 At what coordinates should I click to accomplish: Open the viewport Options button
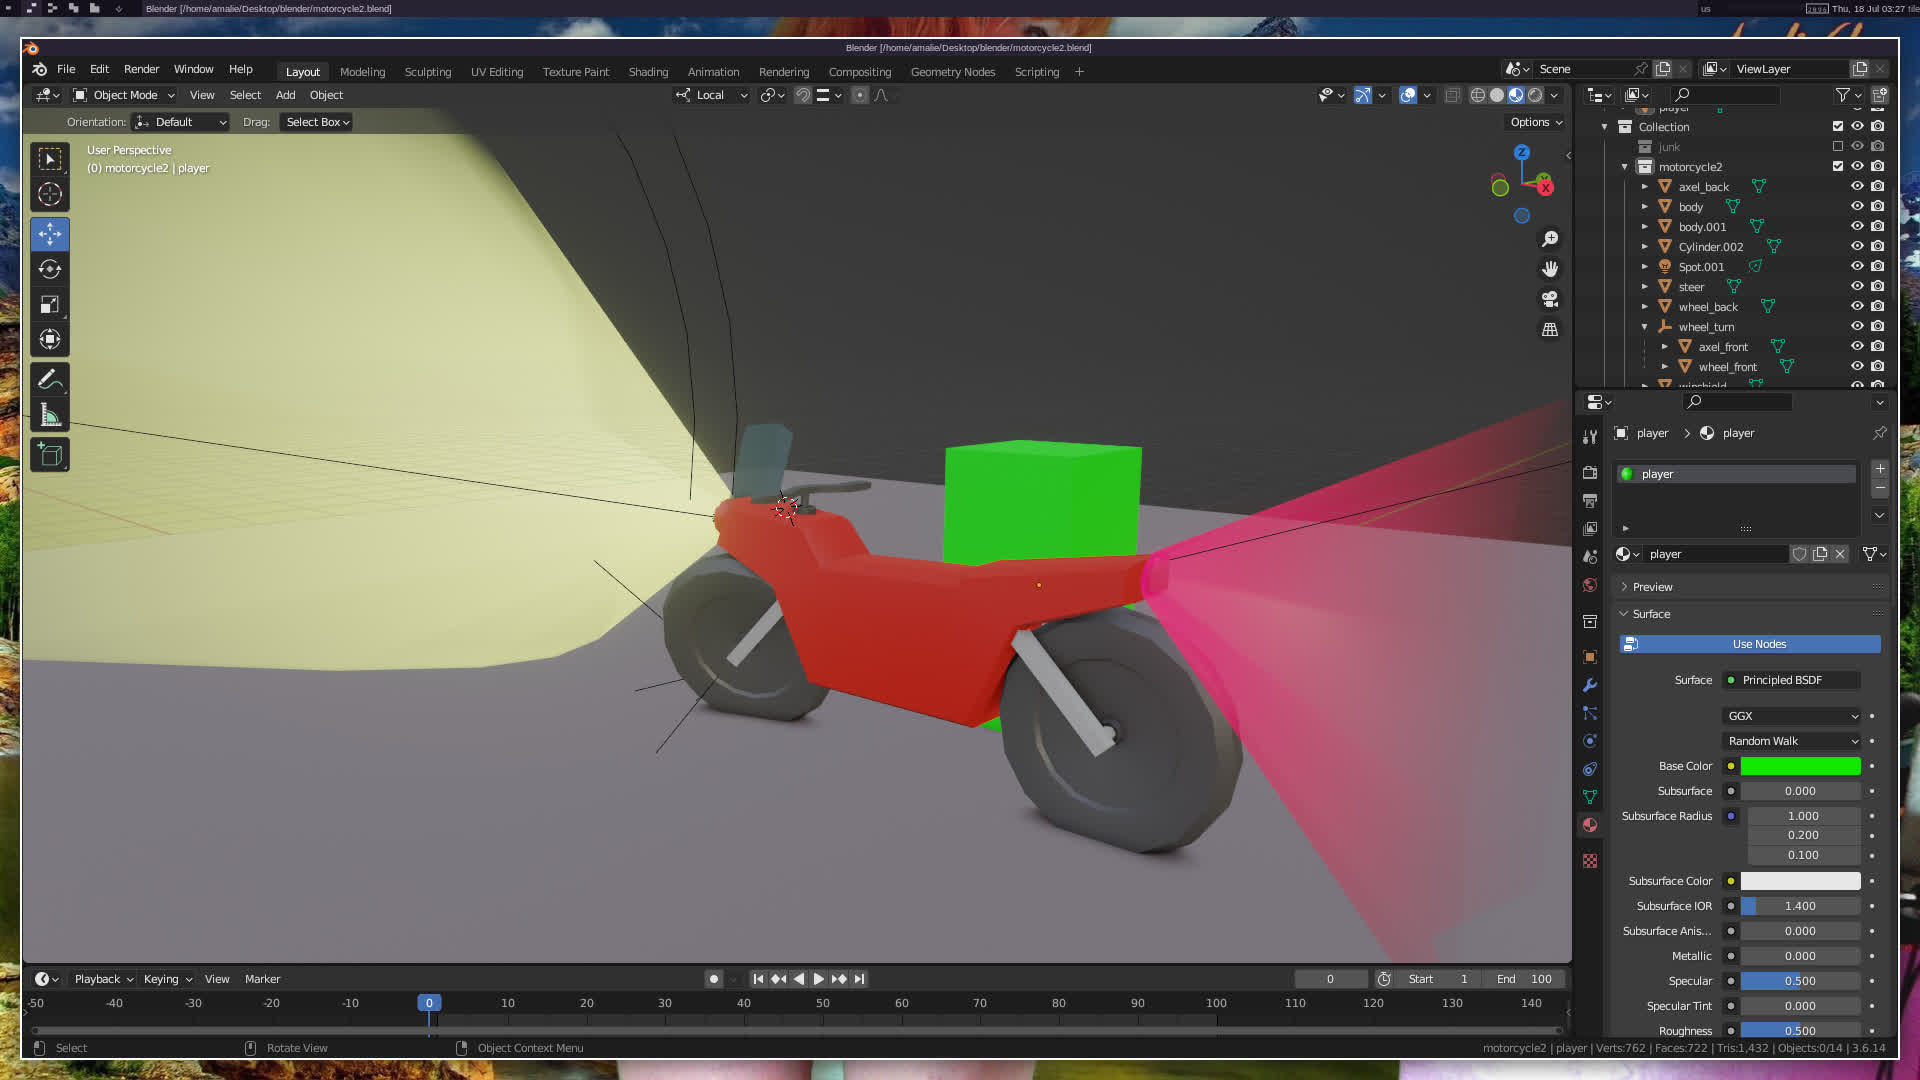coord(1536,122)
